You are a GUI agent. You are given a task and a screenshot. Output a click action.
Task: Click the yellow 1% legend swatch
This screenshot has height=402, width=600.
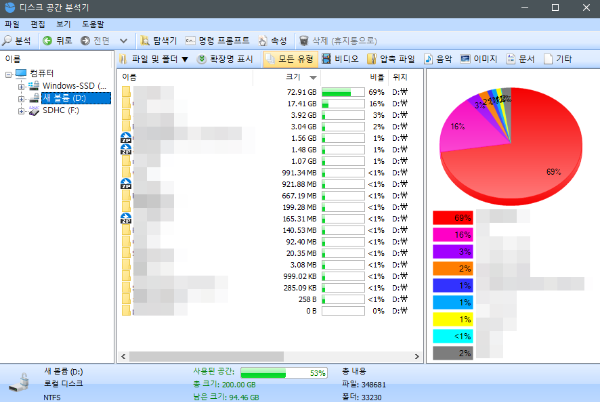coord(453,319)
